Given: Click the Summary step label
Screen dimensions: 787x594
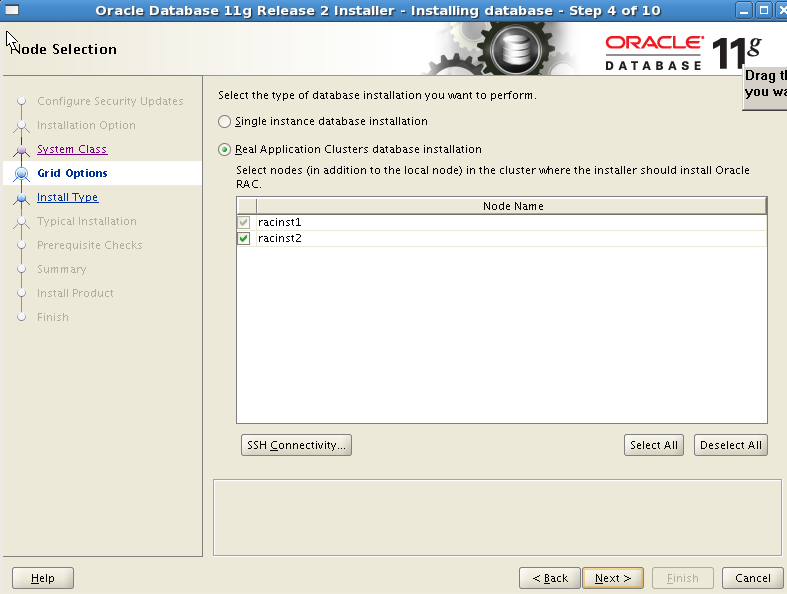Looking at the screenshot, I should (x=62, y=269).
